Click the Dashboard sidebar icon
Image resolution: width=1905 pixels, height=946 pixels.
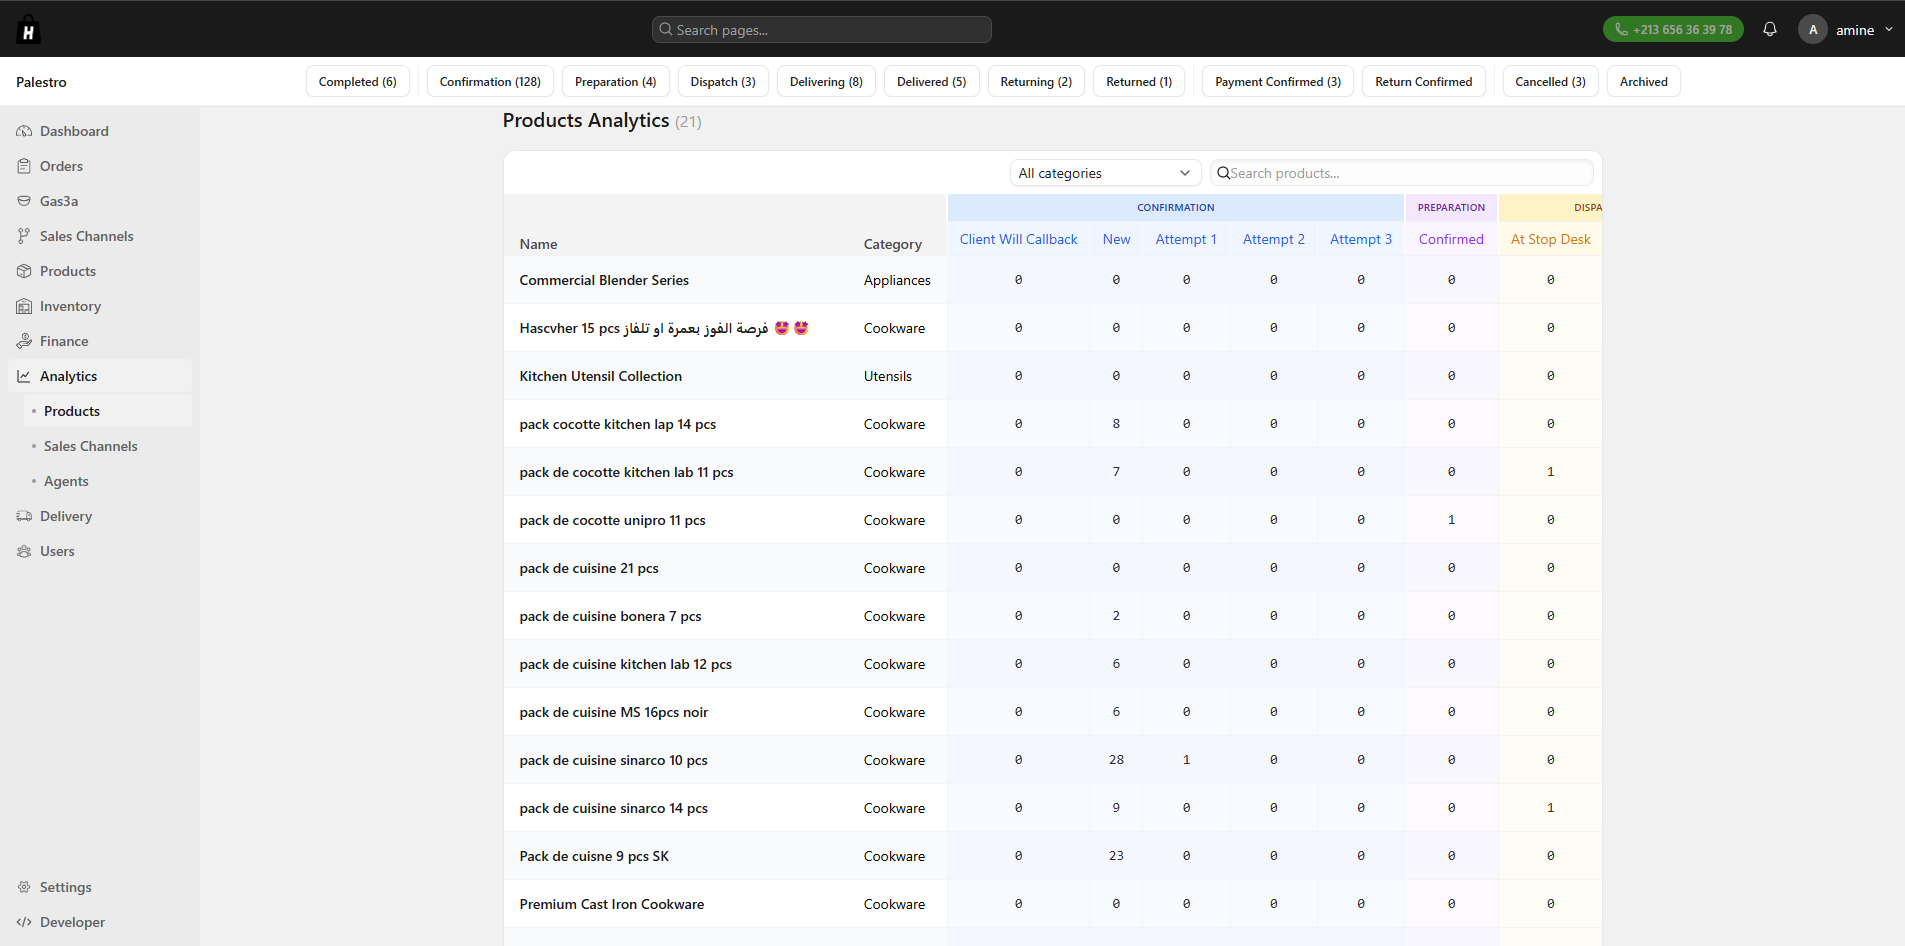(24, 131)
